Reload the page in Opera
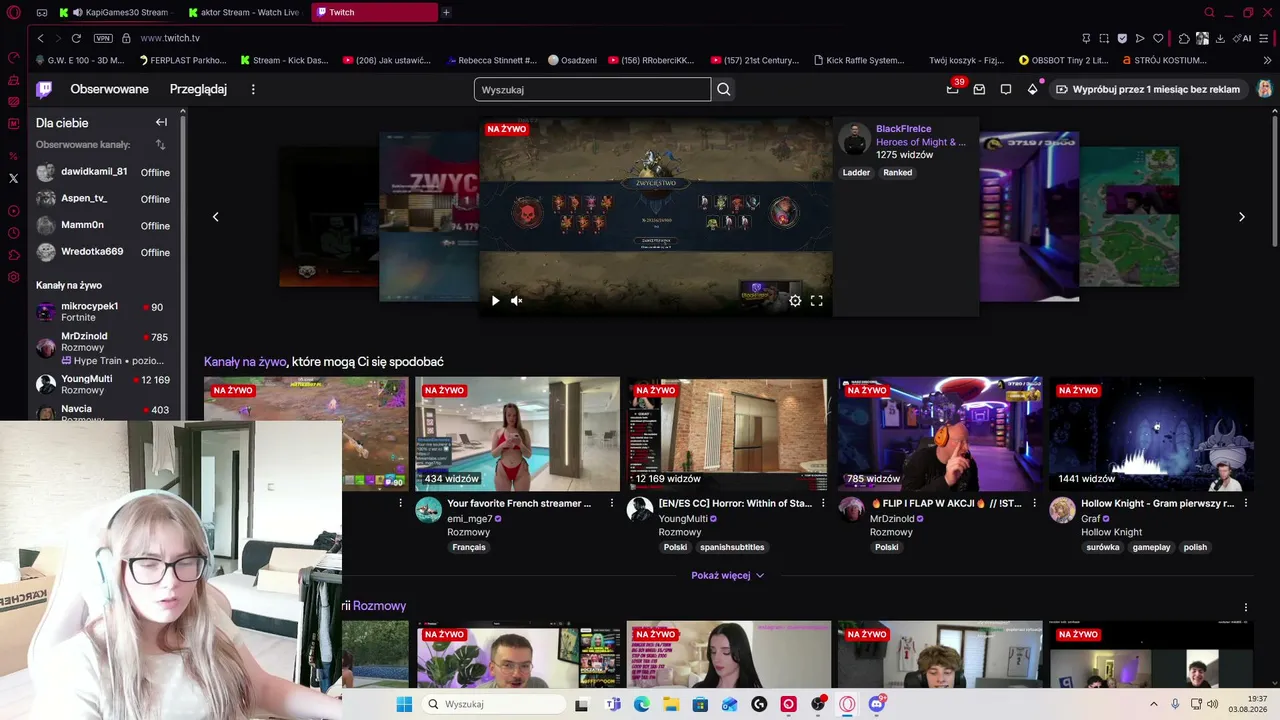This screenshot has height=720, width=1280. pos(76,38)
